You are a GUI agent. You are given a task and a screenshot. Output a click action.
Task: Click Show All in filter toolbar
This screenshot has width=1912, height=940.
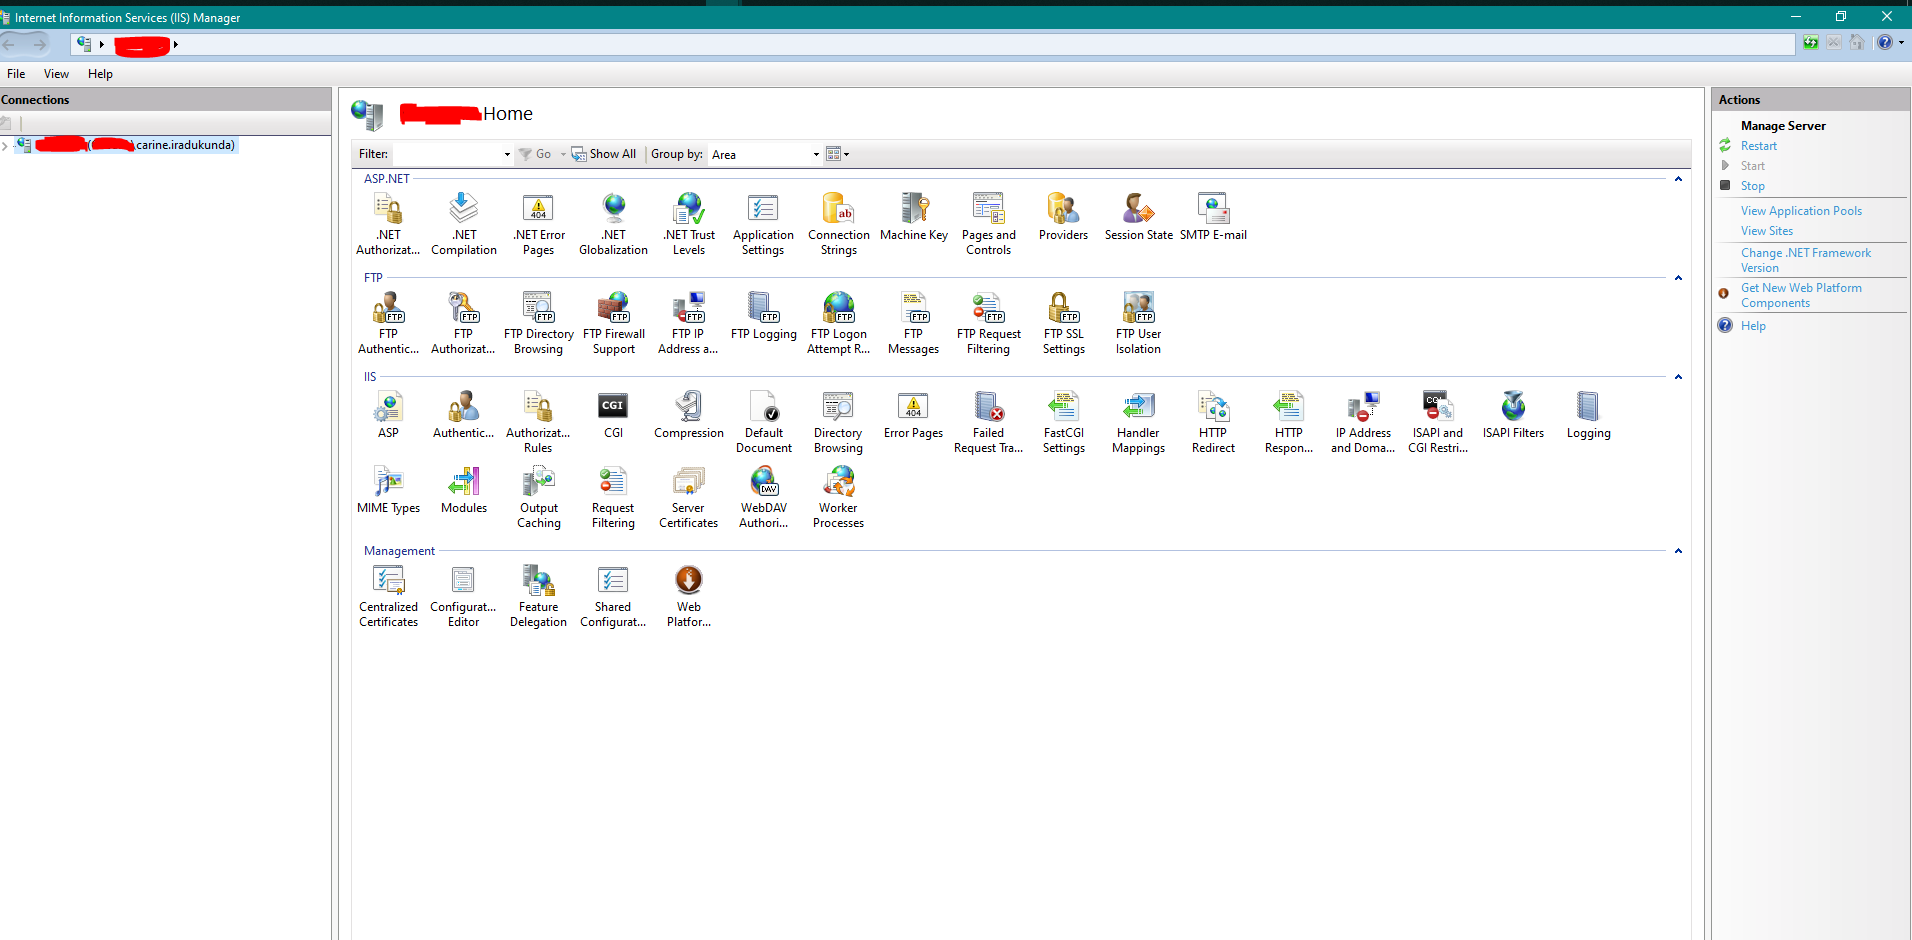pyautogui.click(x=604, y=154)
